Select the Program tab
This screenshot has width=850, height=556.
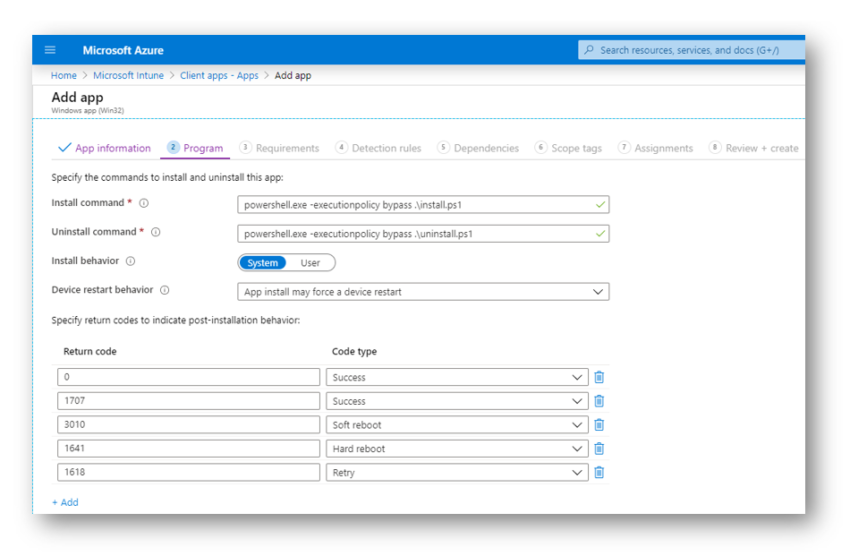195,148
